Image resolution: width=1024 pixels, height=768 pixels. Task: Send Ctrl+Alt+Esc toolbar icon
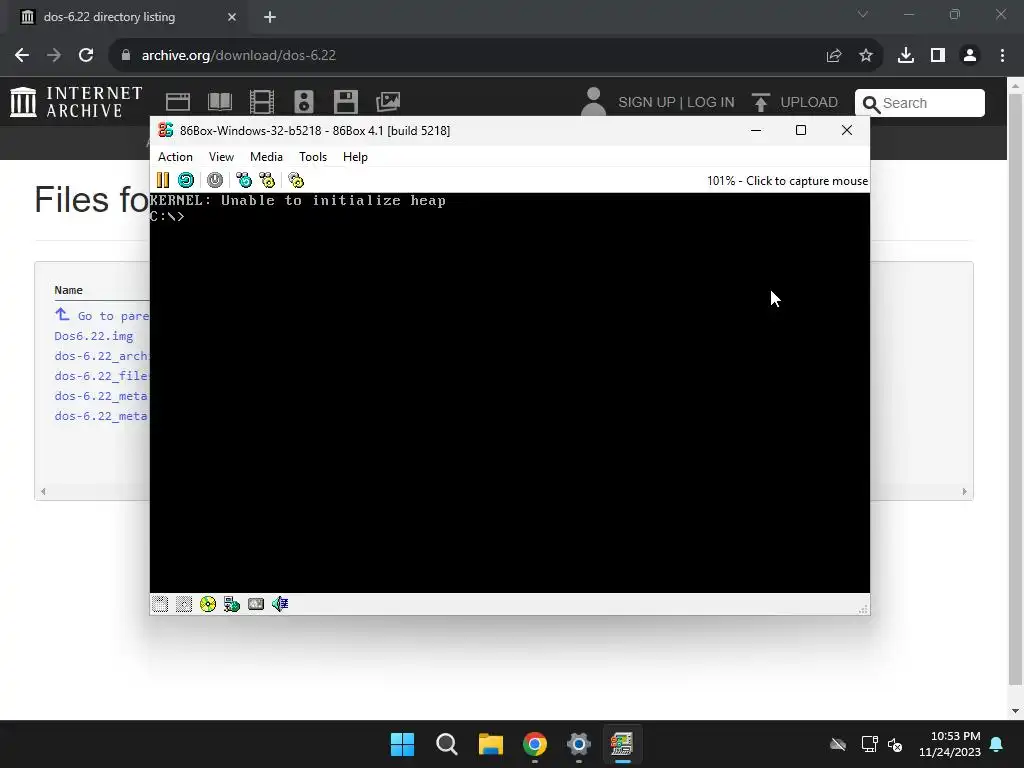point(267,180)
